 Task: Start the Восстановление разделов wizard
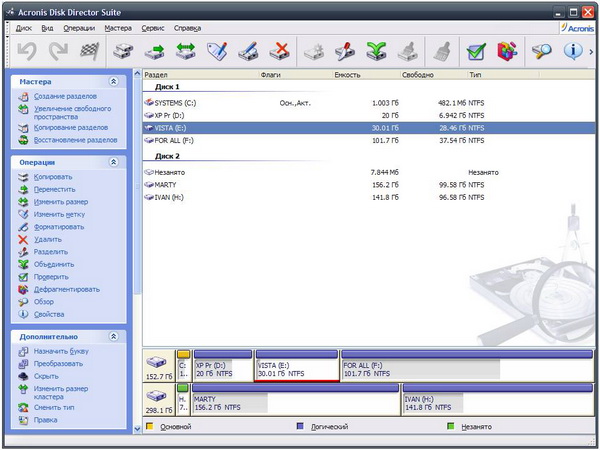[75, 140]
